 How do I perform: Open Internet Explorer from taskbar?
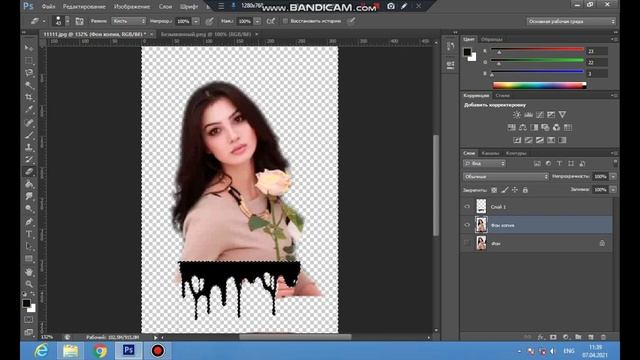tap(41, 351)
